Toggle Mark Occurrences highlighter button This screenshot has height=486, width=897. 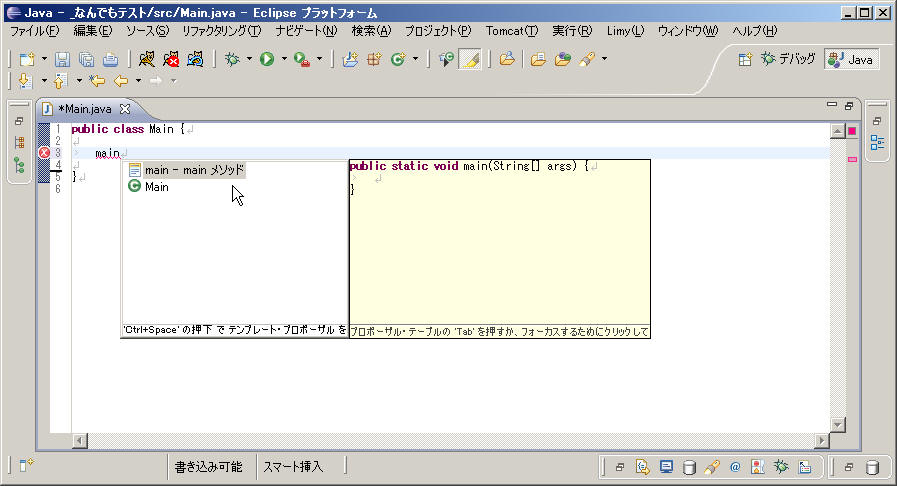point(471,59)
